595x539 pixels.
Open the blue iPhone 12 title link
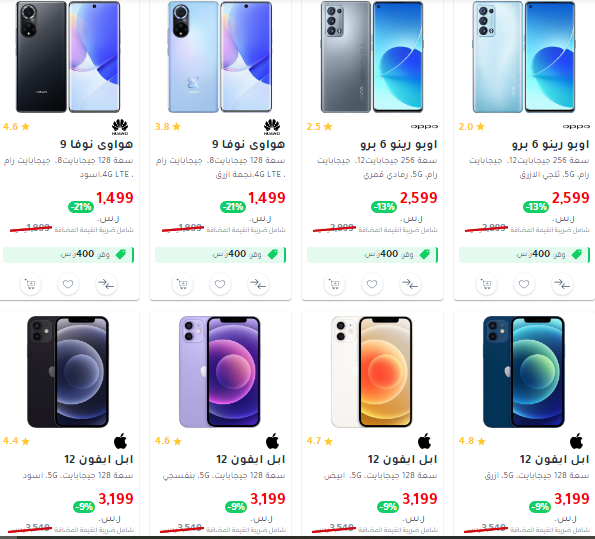[554, 459]
